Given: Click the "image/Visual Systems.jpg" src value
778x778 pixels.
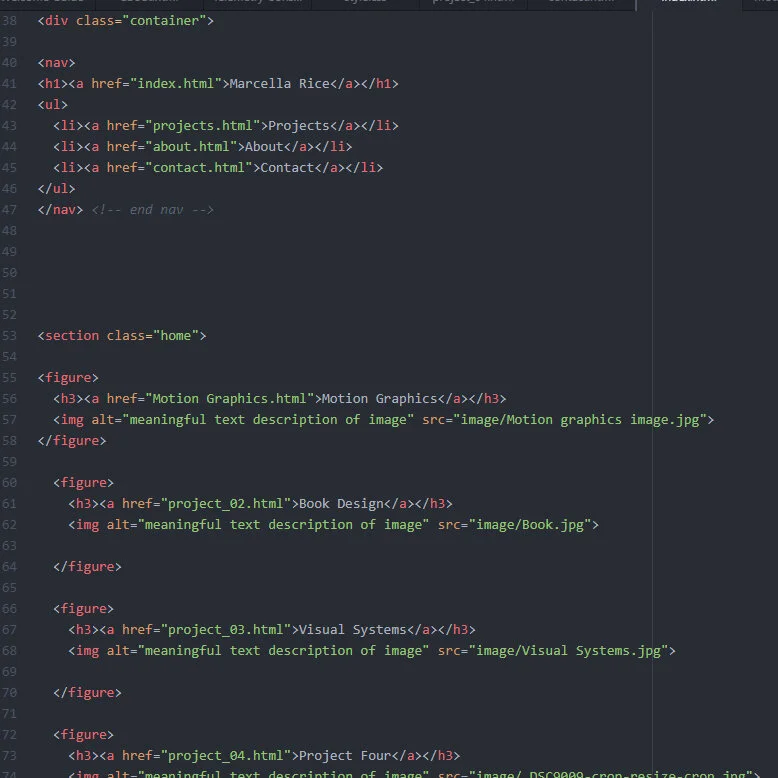Looking at the screenshot, I should click(569, 651).
